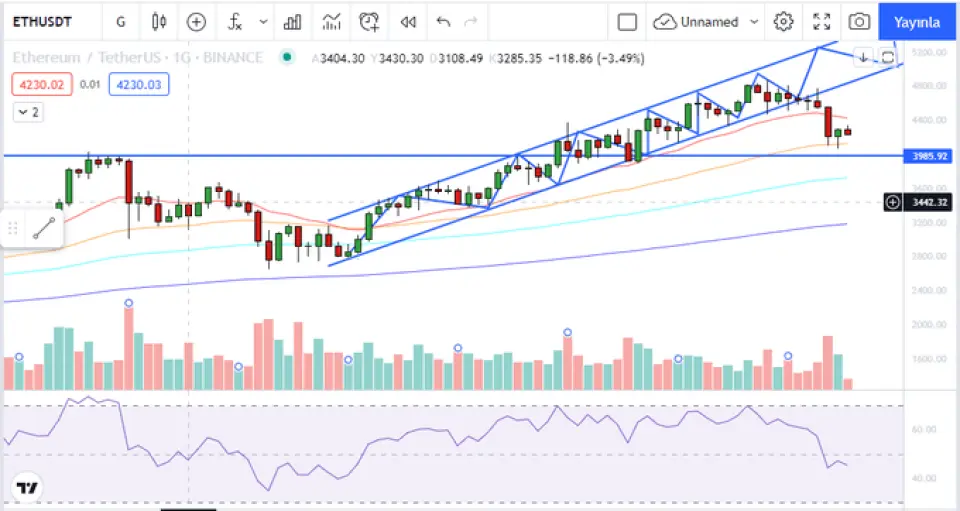Screen dimensions: 960x511
Task: Expand the collapsed indicators legend showing 2
Action: 28,112
